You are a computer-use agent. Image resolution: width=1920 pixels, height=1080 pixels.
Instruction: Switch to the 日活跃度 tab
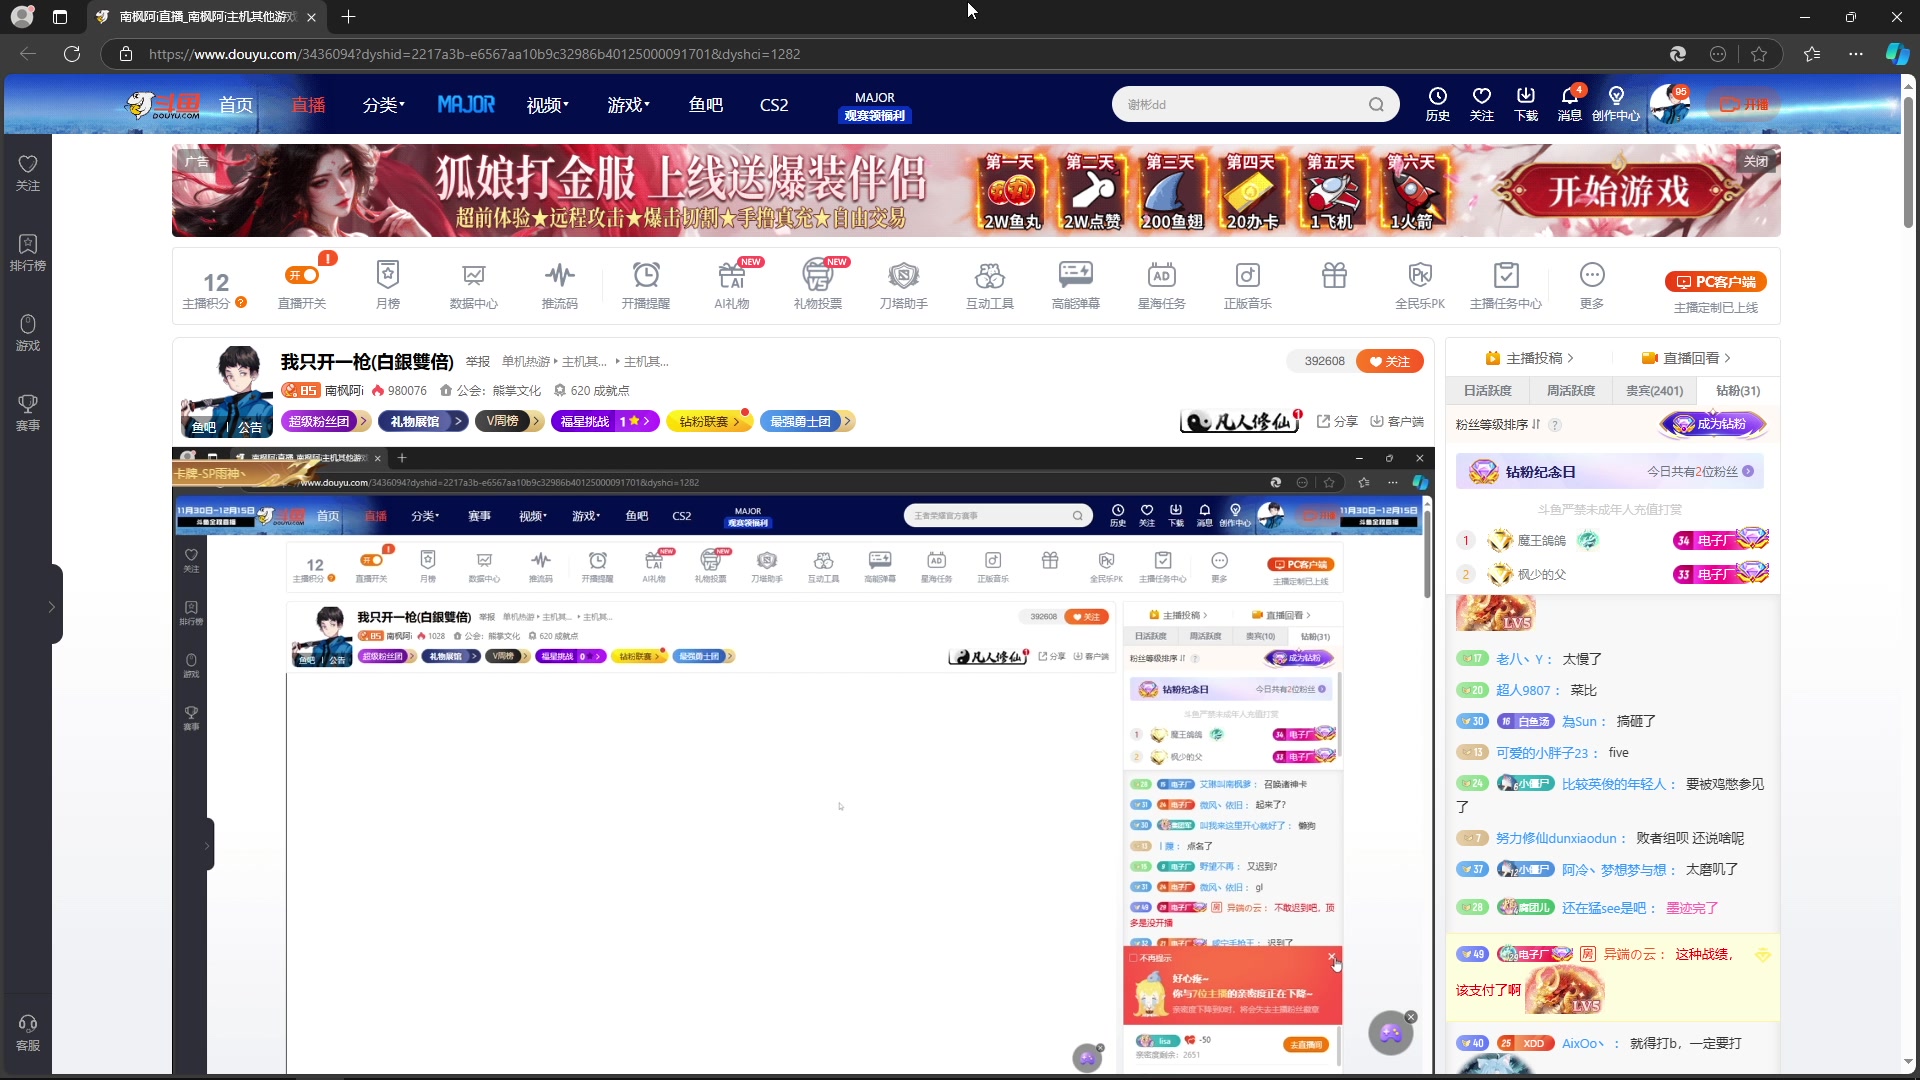1487,391
